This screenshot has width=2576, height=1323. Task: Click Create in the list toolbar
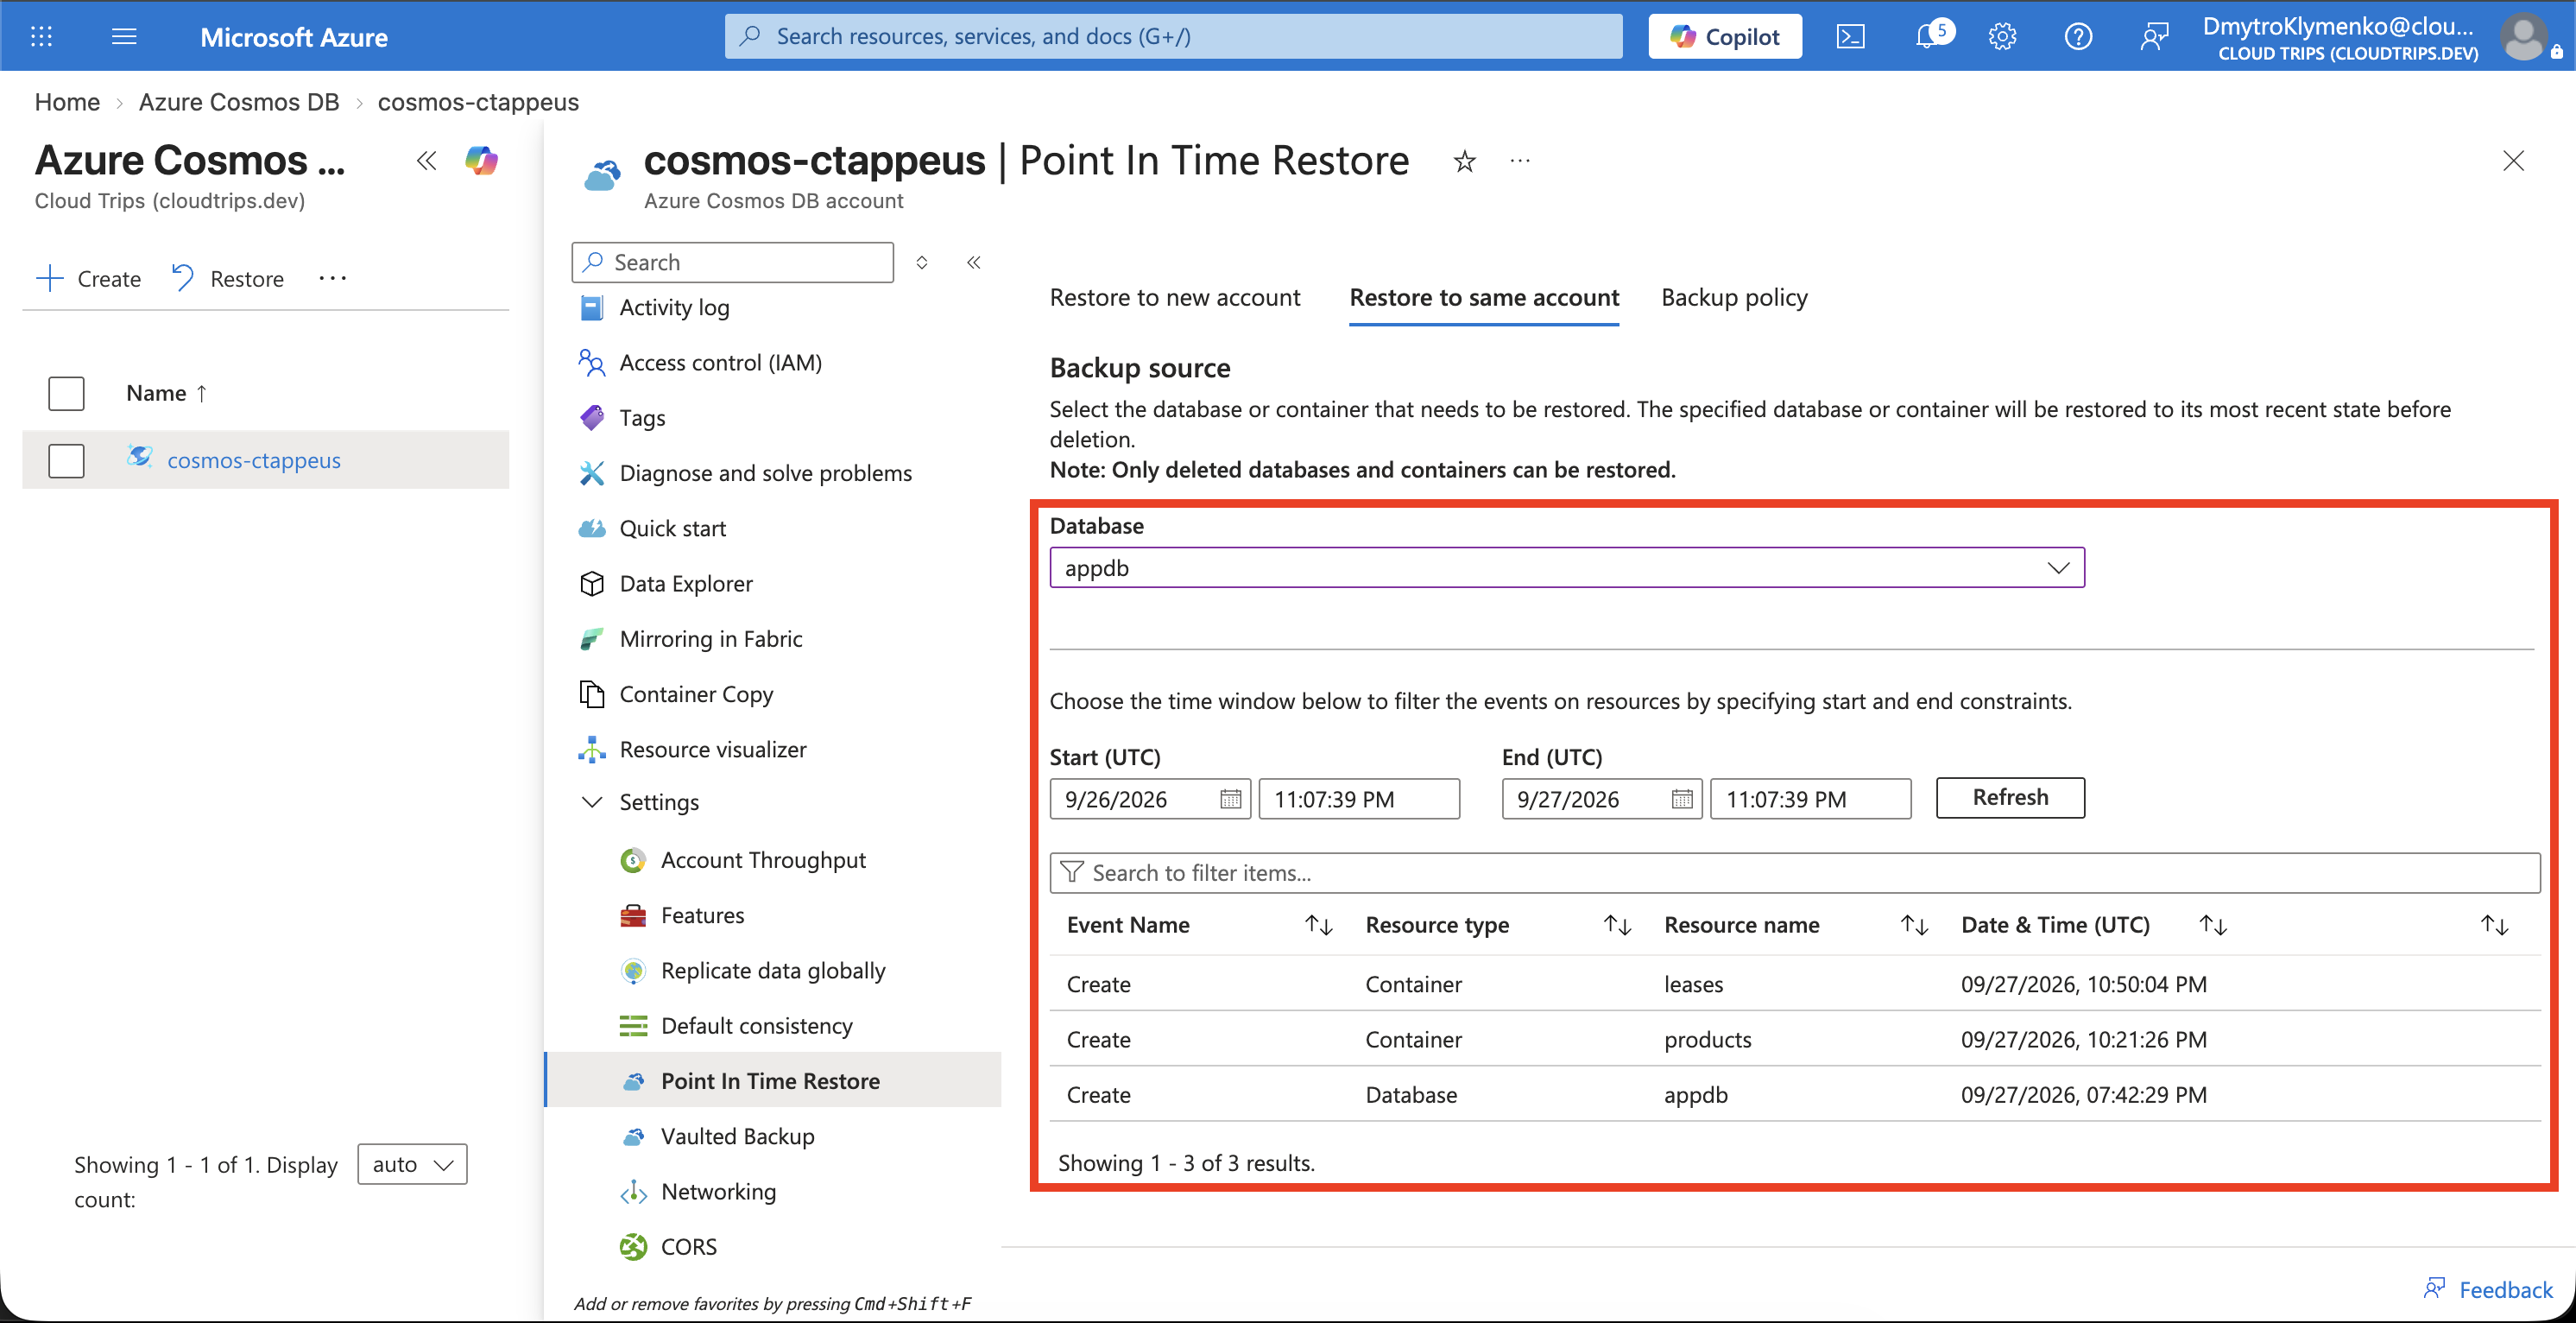89,278
